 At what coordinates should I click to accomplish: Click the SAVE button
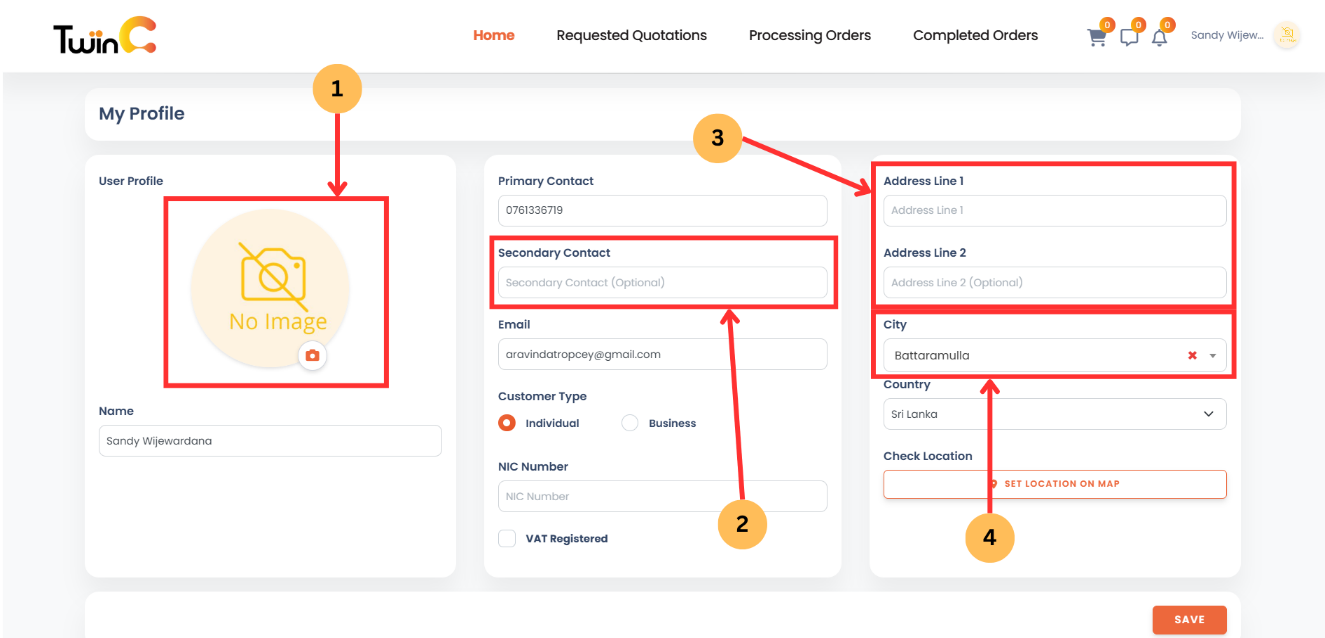pos(1189,619)
